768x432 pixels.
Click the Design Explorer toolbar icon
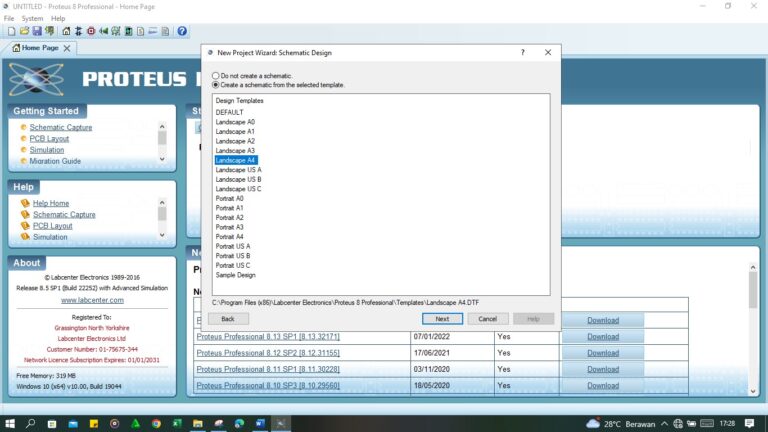[128, 31]
